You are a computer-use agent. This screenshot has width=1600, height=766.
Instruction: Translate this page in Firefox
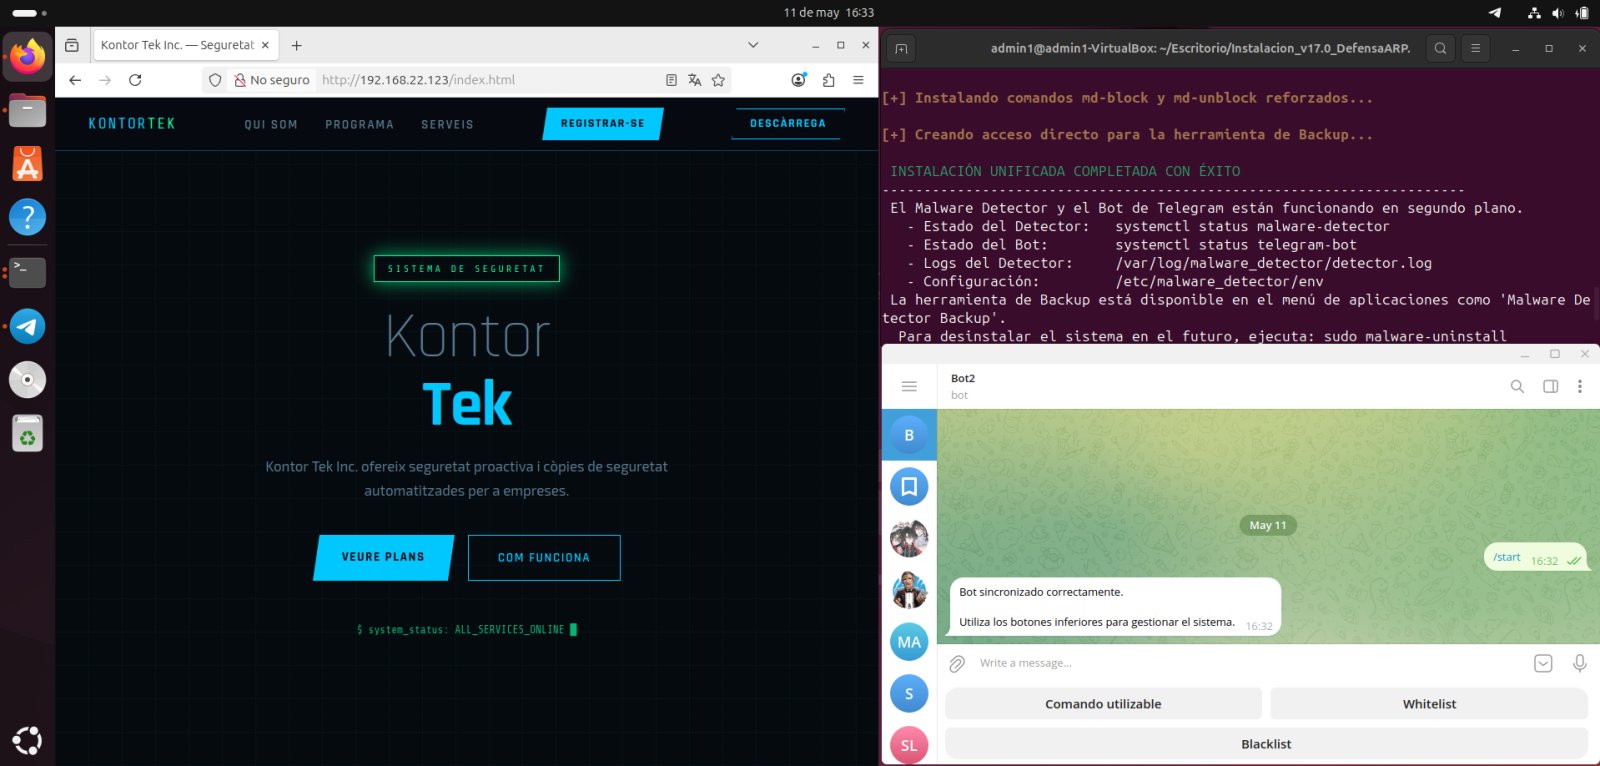tap(694, 80)
